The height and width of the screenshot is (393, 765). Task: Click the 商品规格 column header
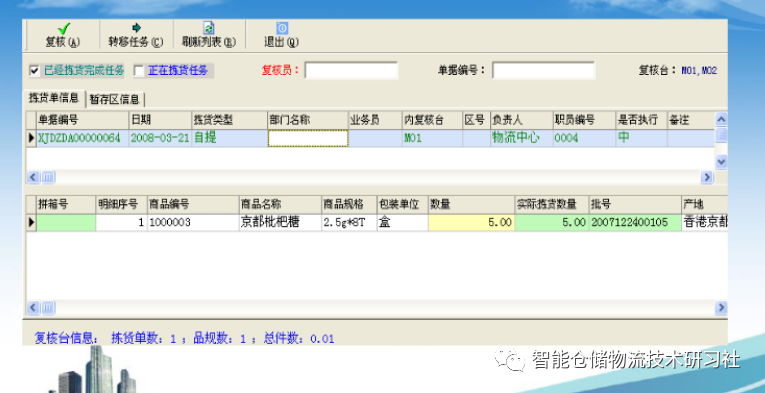pyautogui.click(x=349, y=204)
